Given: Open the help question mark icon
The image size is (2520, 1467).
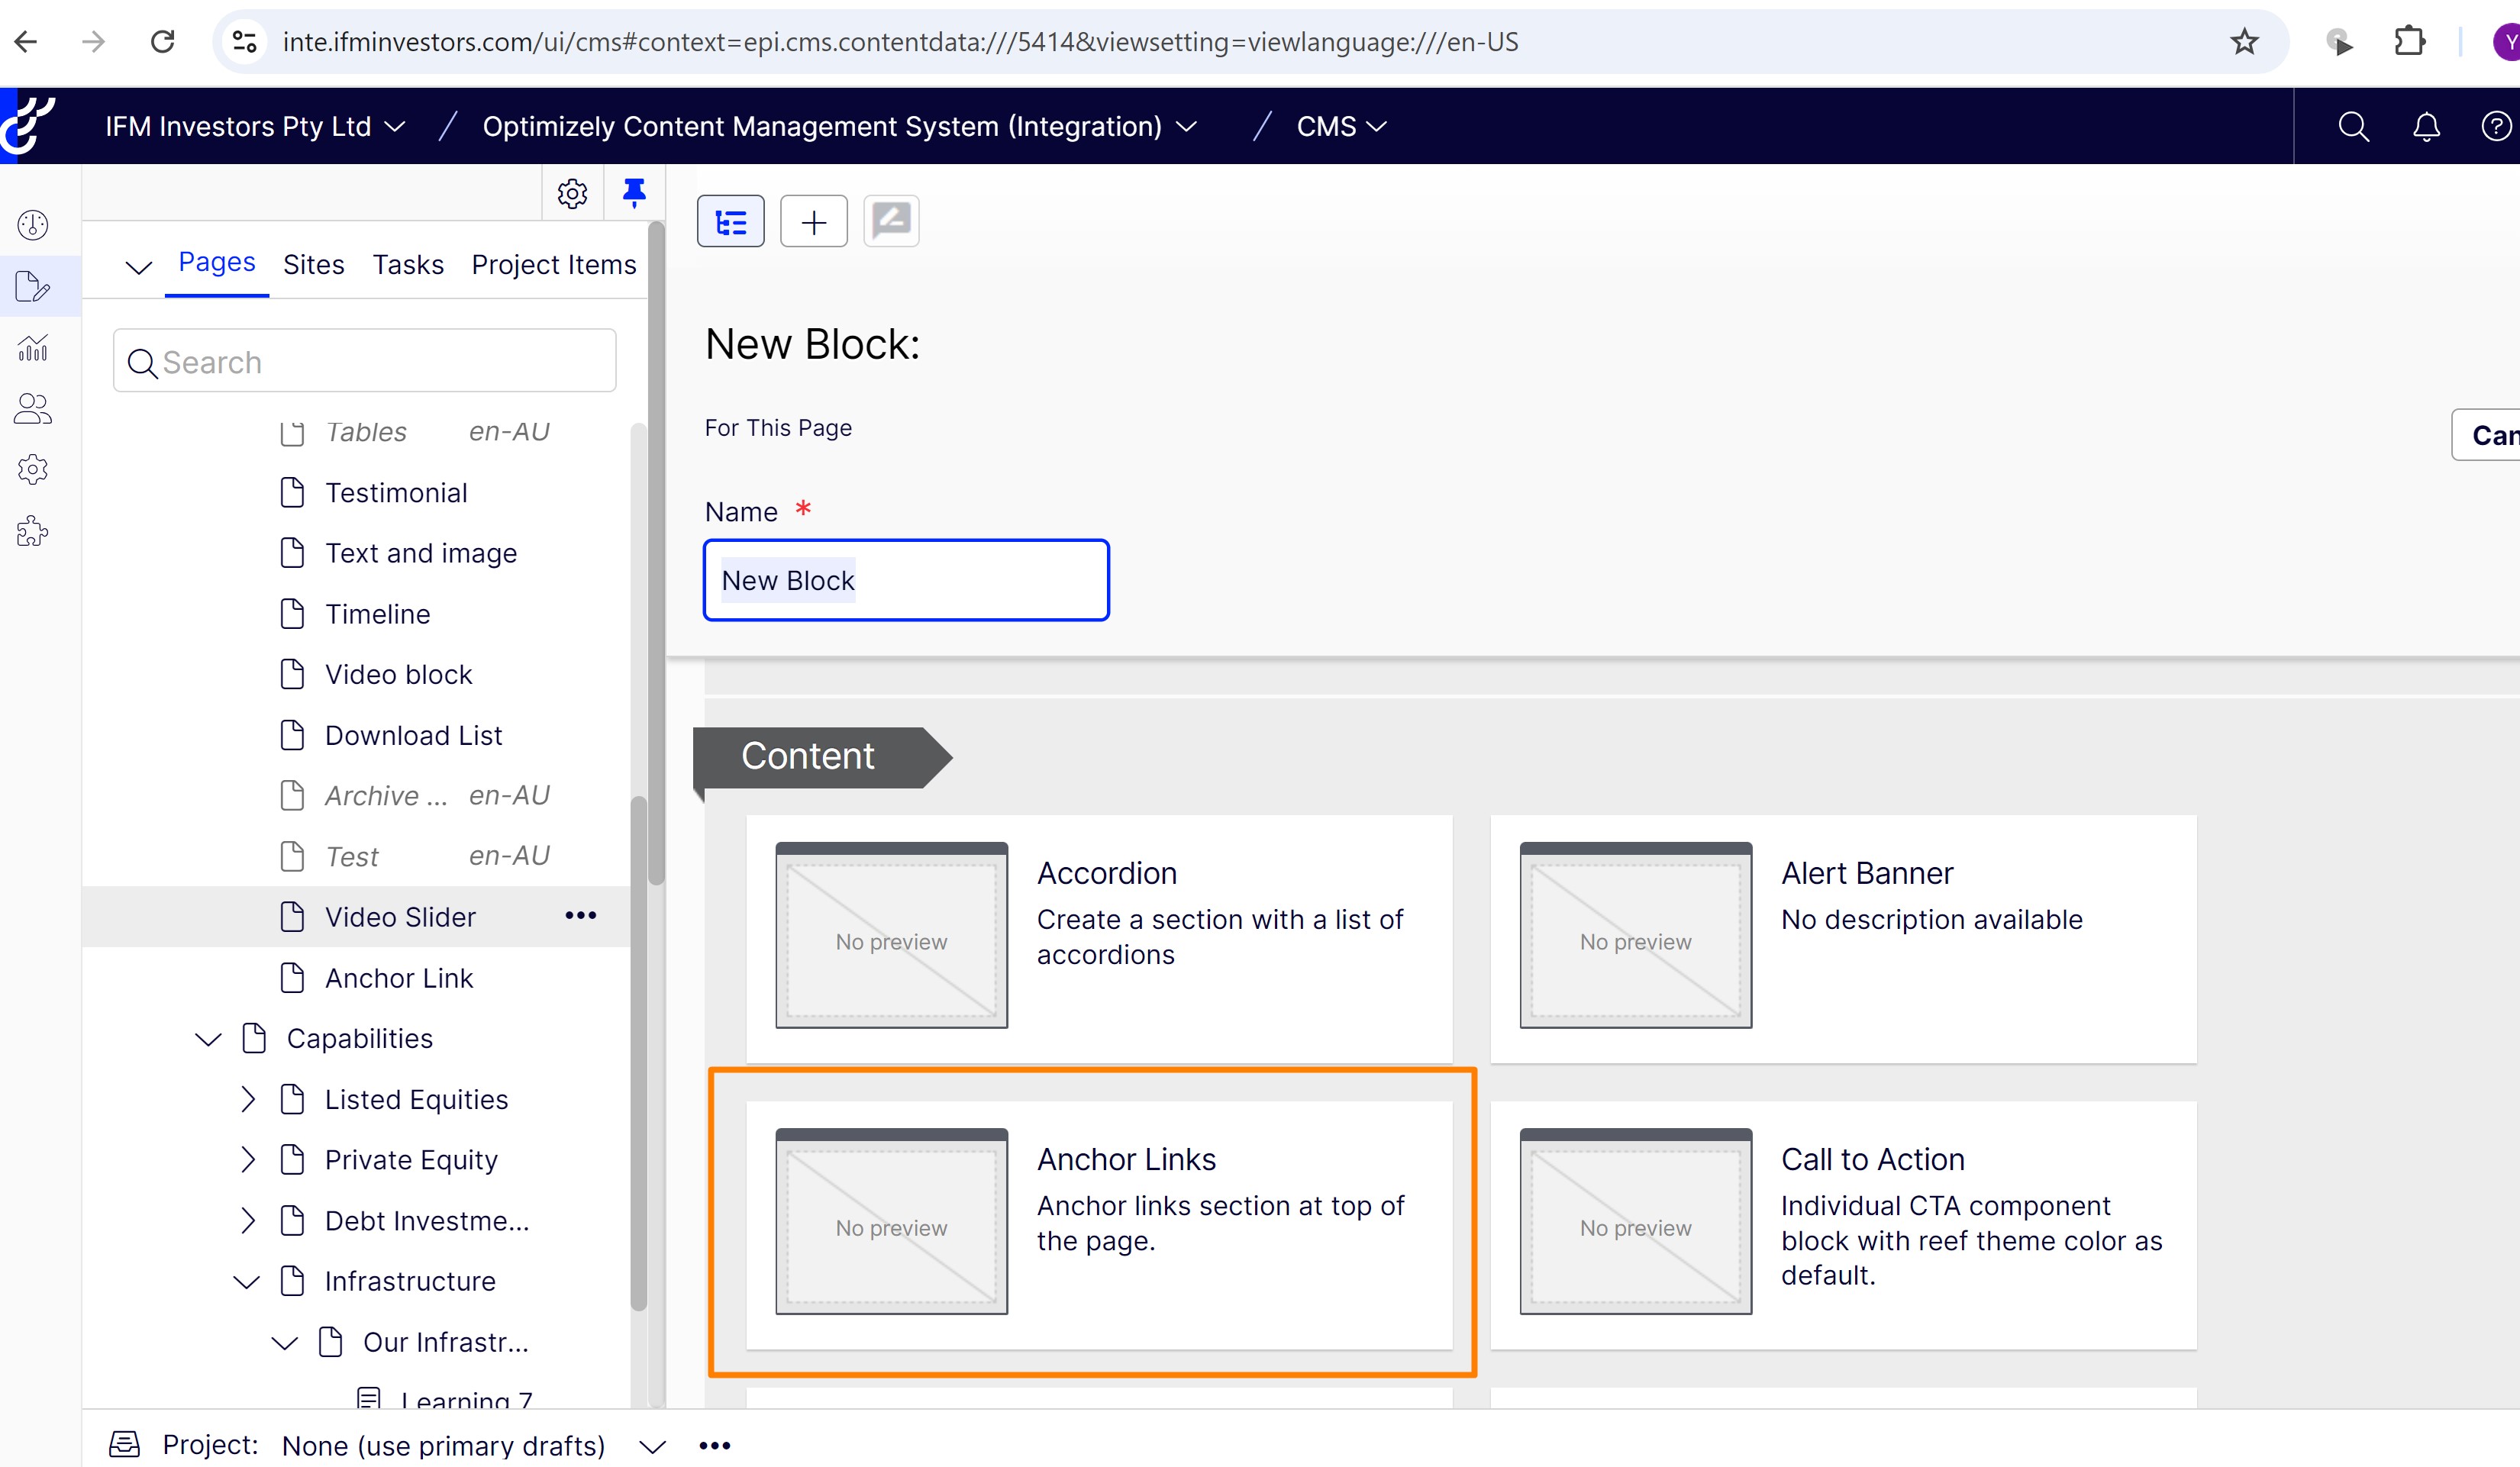Looking at the screenshot, I should pos(2496,127).
